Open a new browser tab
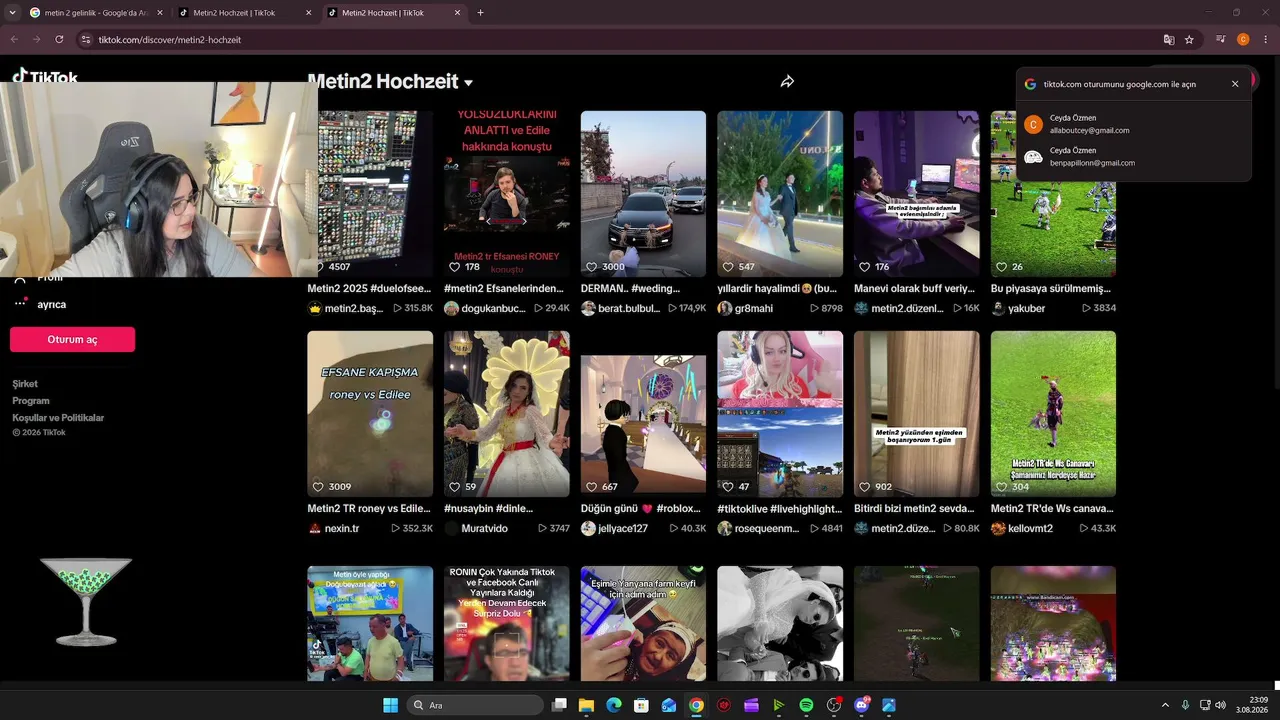The width and height of the screenshot is (1280, 720). (x=481, y=13)
